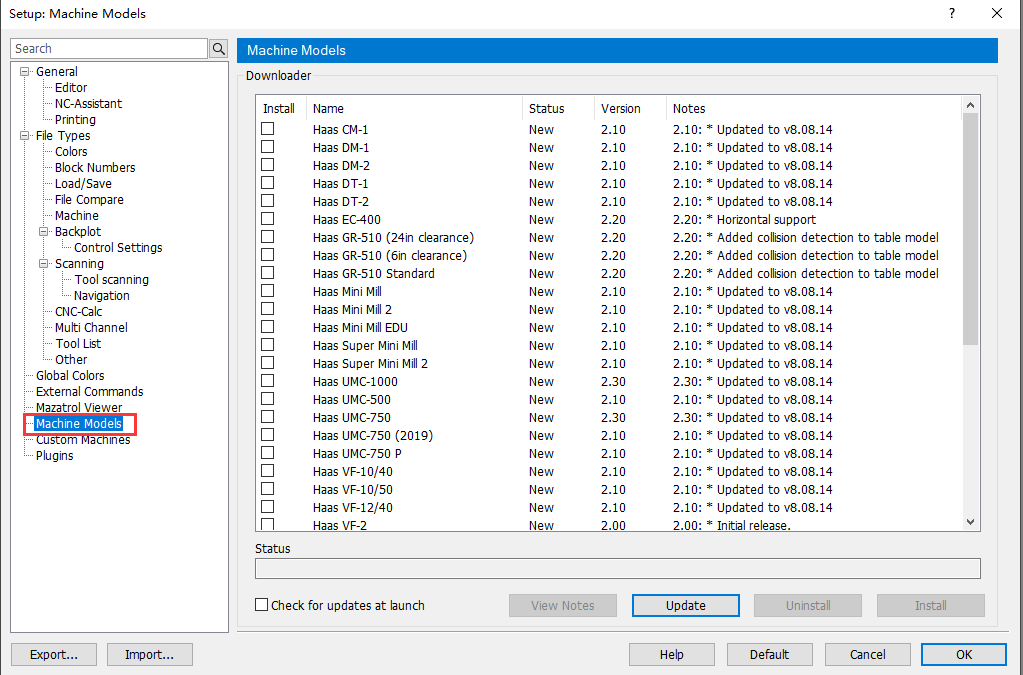
Task: Tick install checkbox for Haas DM-2
Action: [x=267, y=165]
